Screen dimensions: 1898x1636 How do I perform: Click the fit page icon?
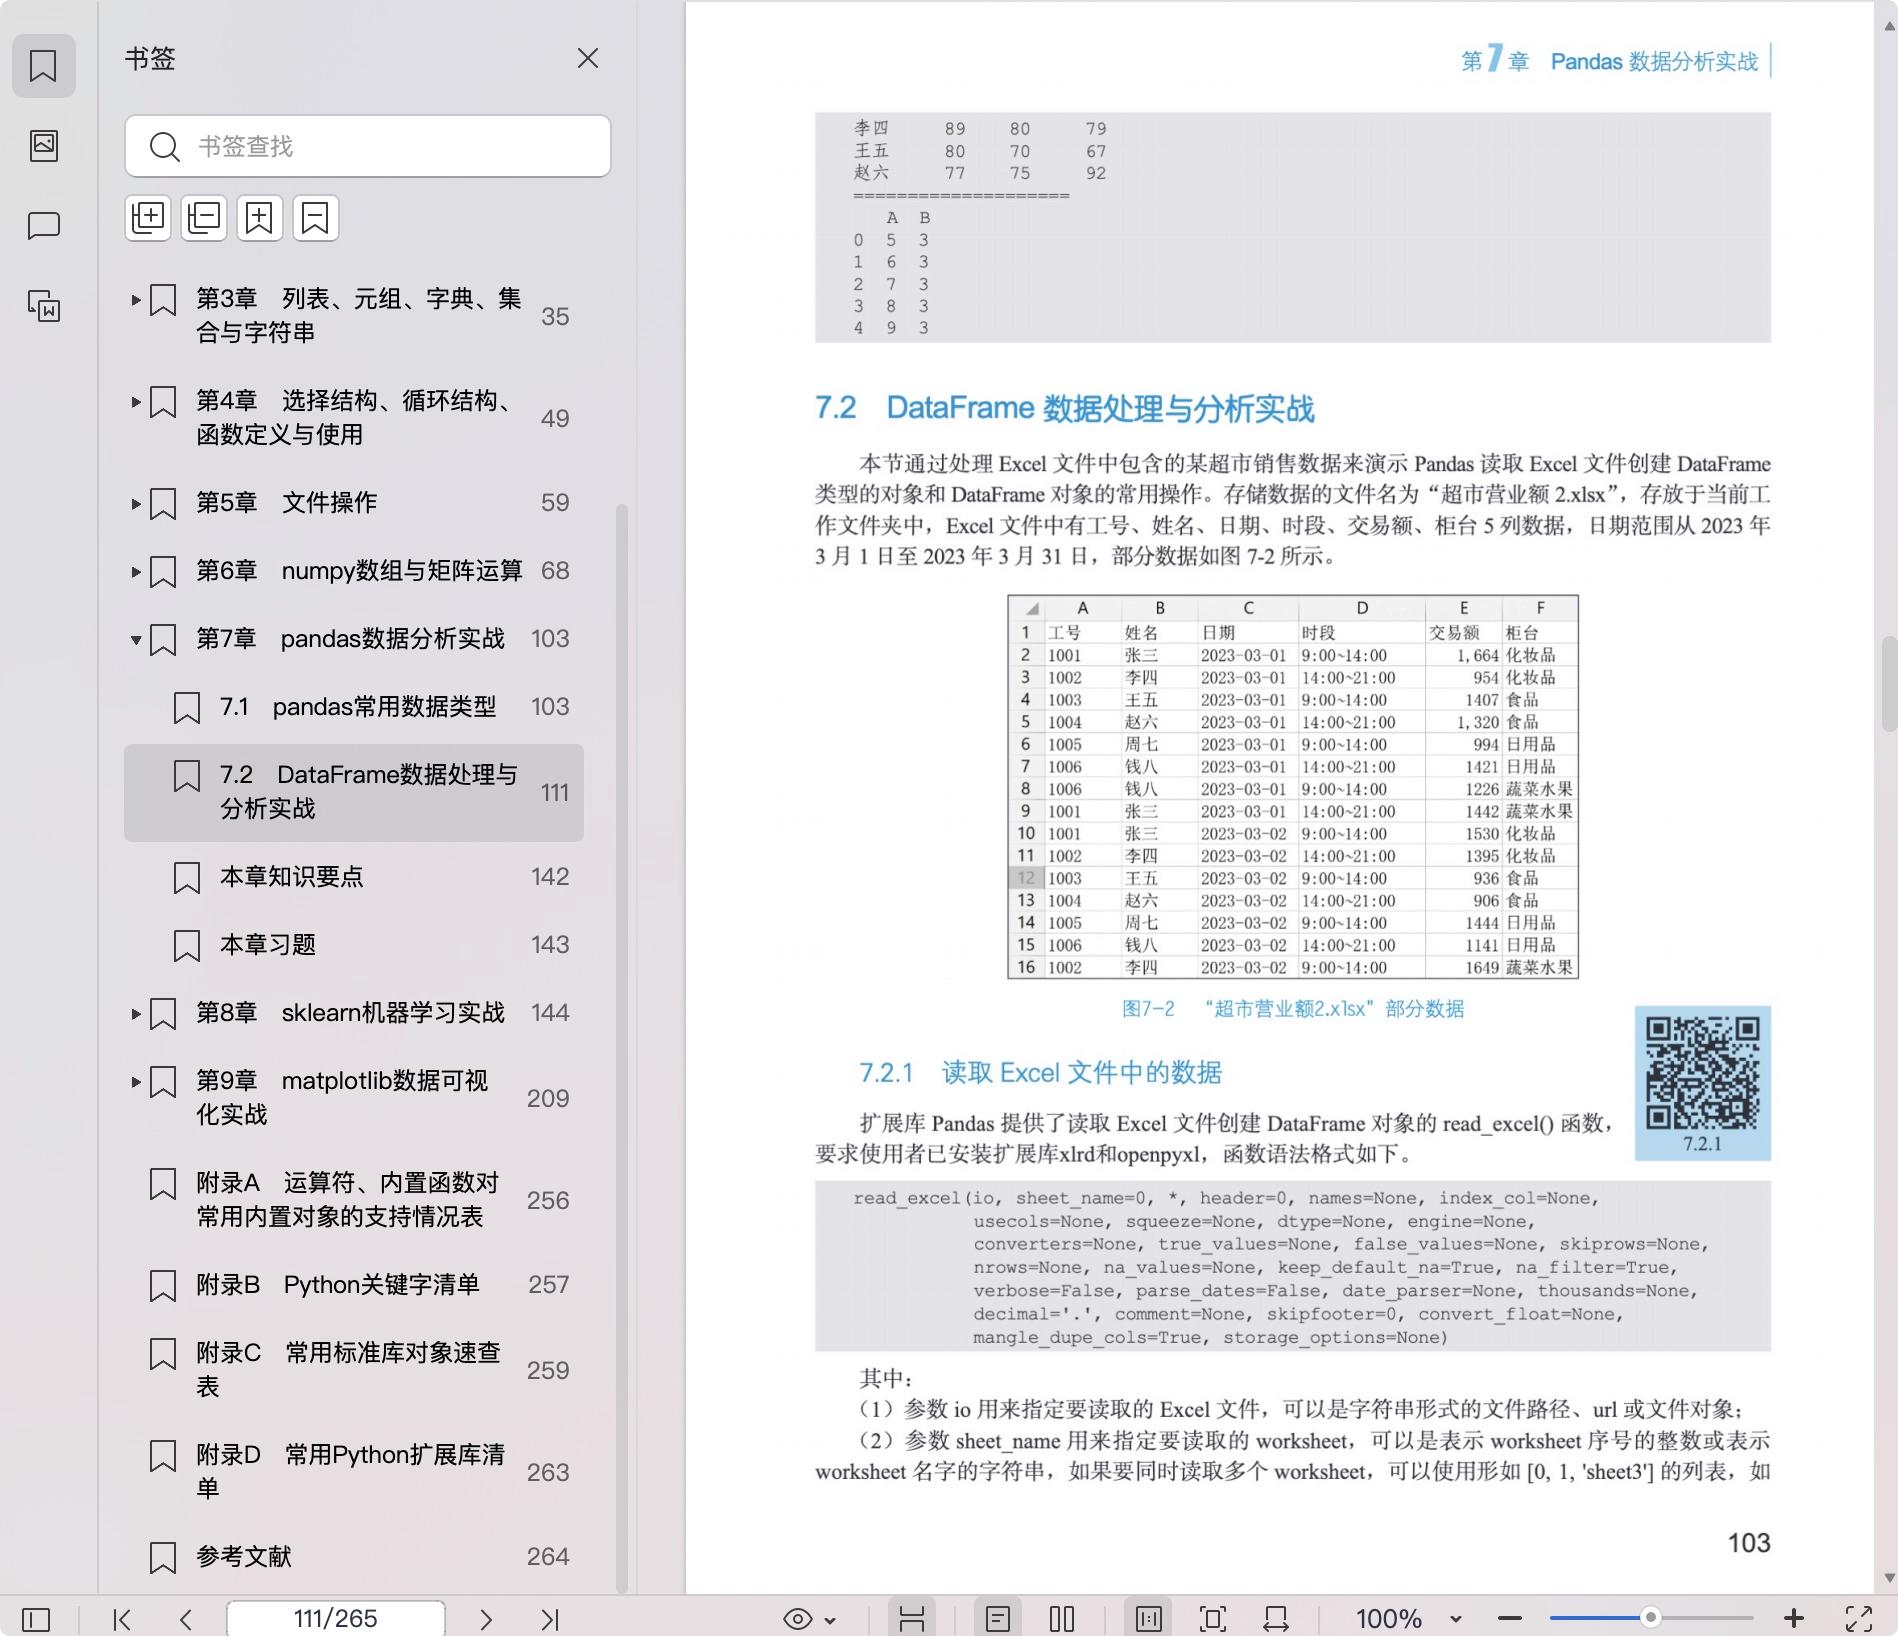(x=1213, y=1619)
